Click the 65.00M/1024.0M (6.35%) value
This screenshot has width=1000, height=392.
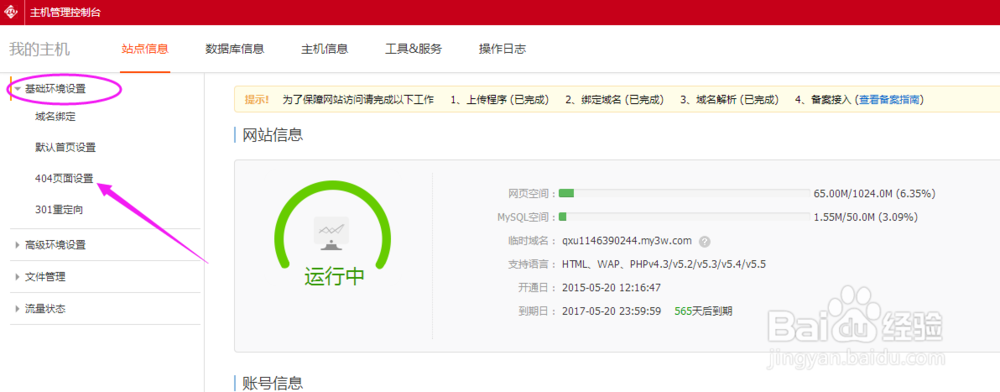pos(875,193)
